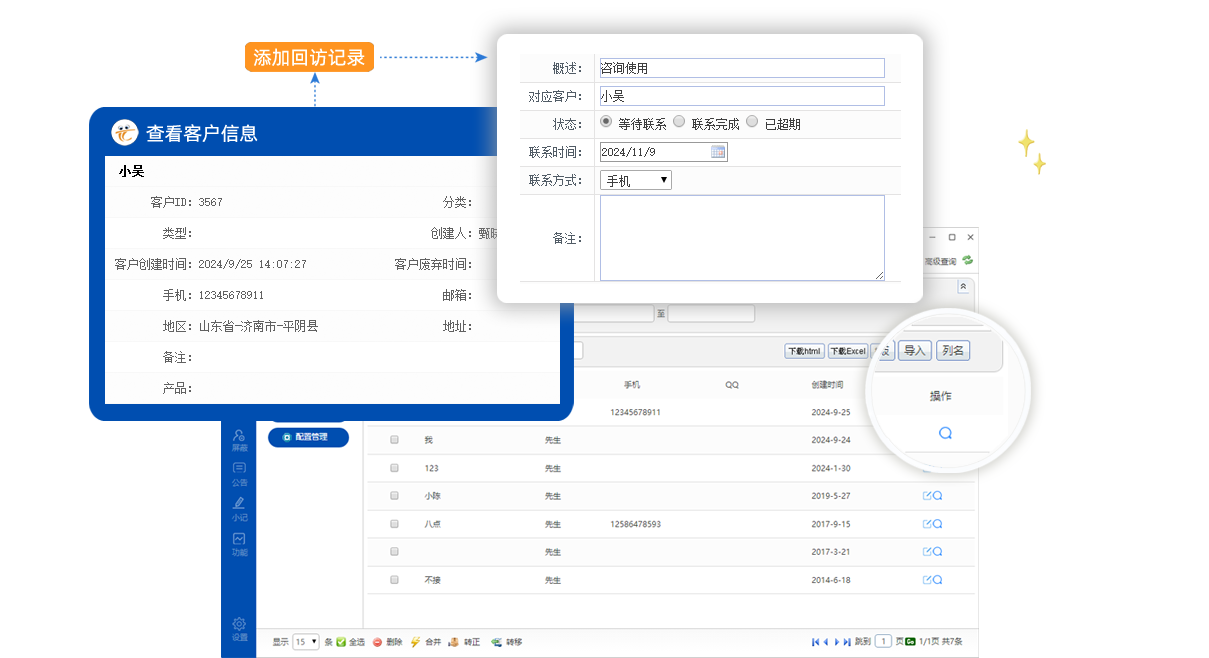The image size is (1209, 658).
Task: Select the 配置管理 menu item
Action: [308, 437]
